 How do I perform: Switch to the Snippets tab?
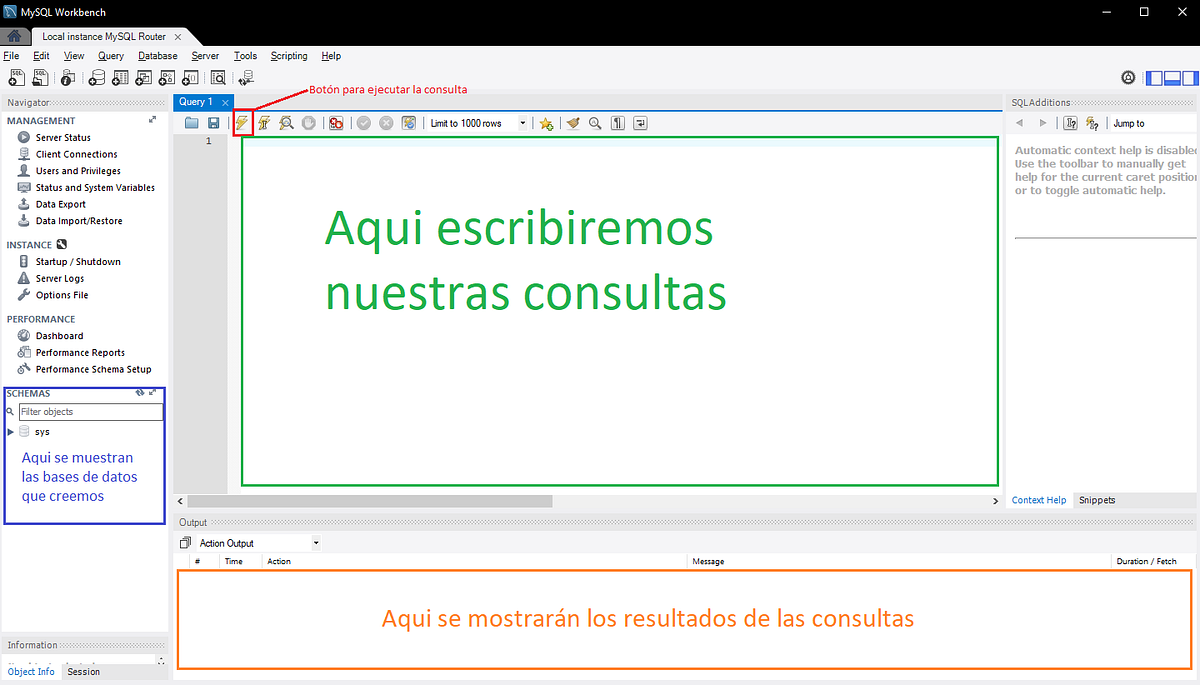[1096, 500]
